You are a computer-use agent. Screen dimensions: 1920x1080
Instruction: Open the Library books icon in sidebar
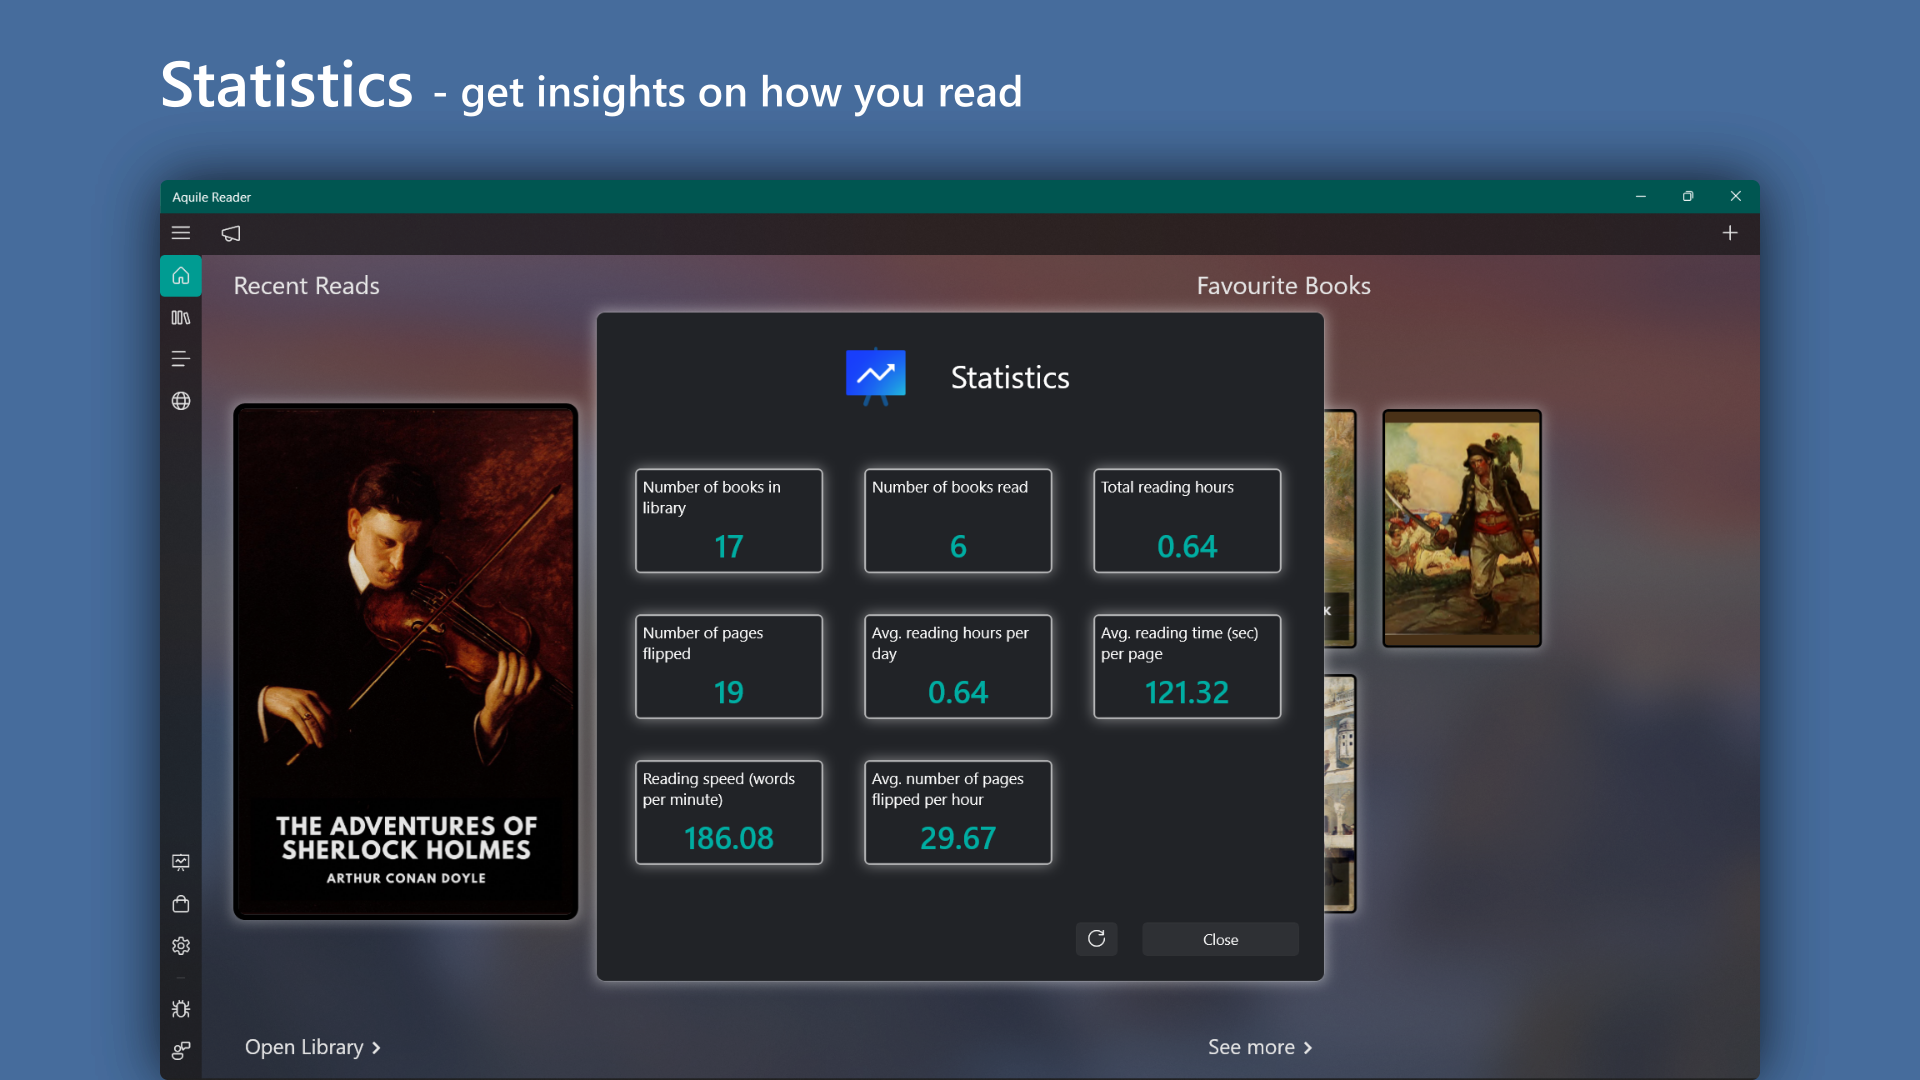click(x=180, y=318)
